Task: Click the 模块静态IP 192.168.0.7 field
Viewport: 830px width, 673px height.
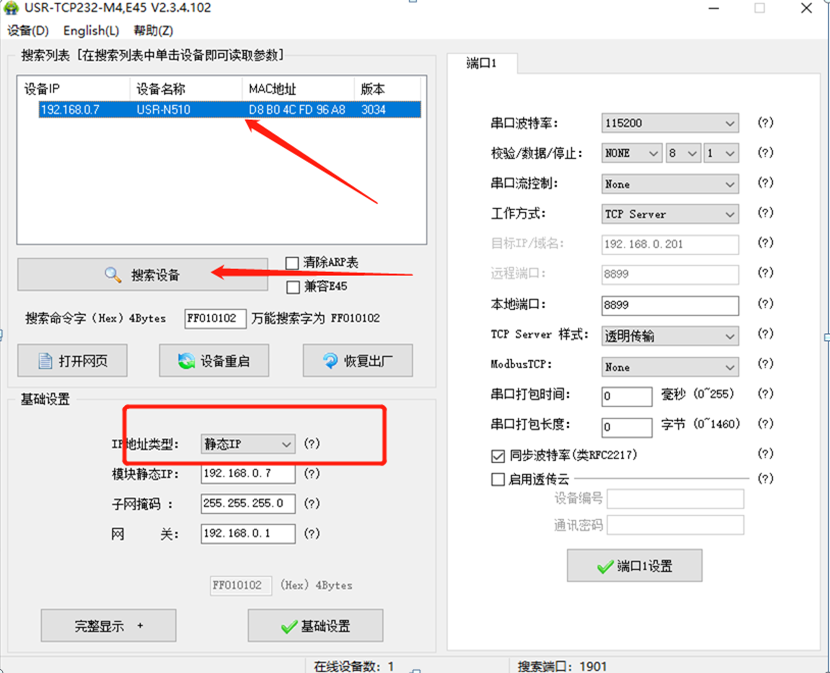Action: point(248,473)
